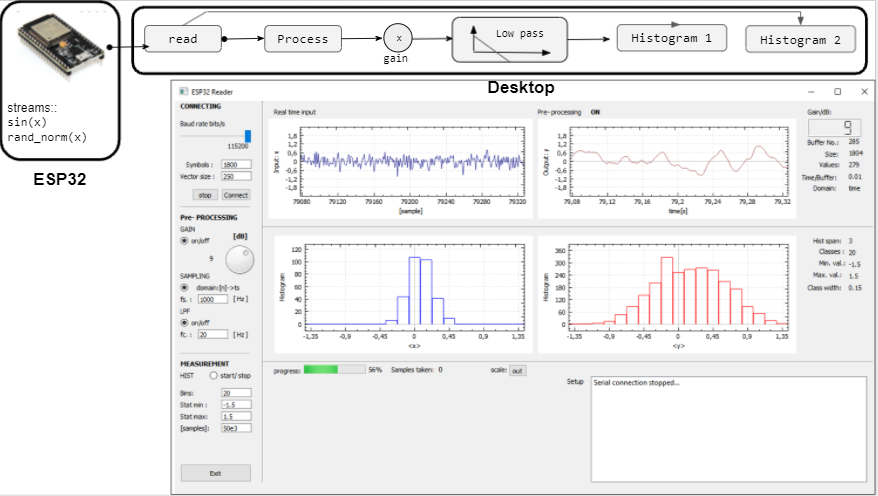The image size is (878, 496).
Task: Click the 56% progress label
Action: (x=375, y=370)
